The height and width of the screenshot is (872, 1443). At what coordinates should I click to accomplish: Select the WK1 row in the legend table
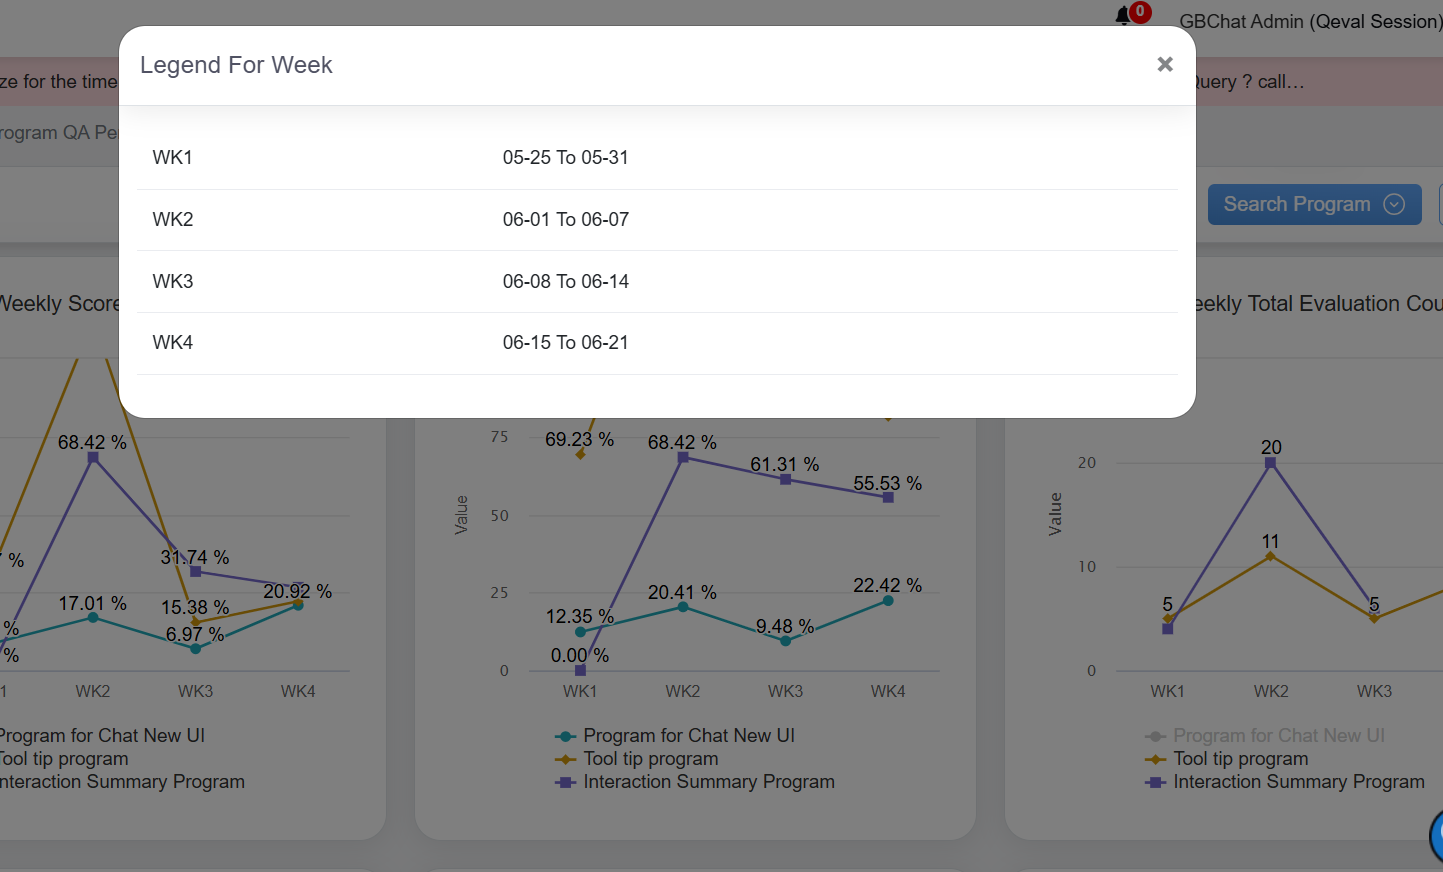172,158
